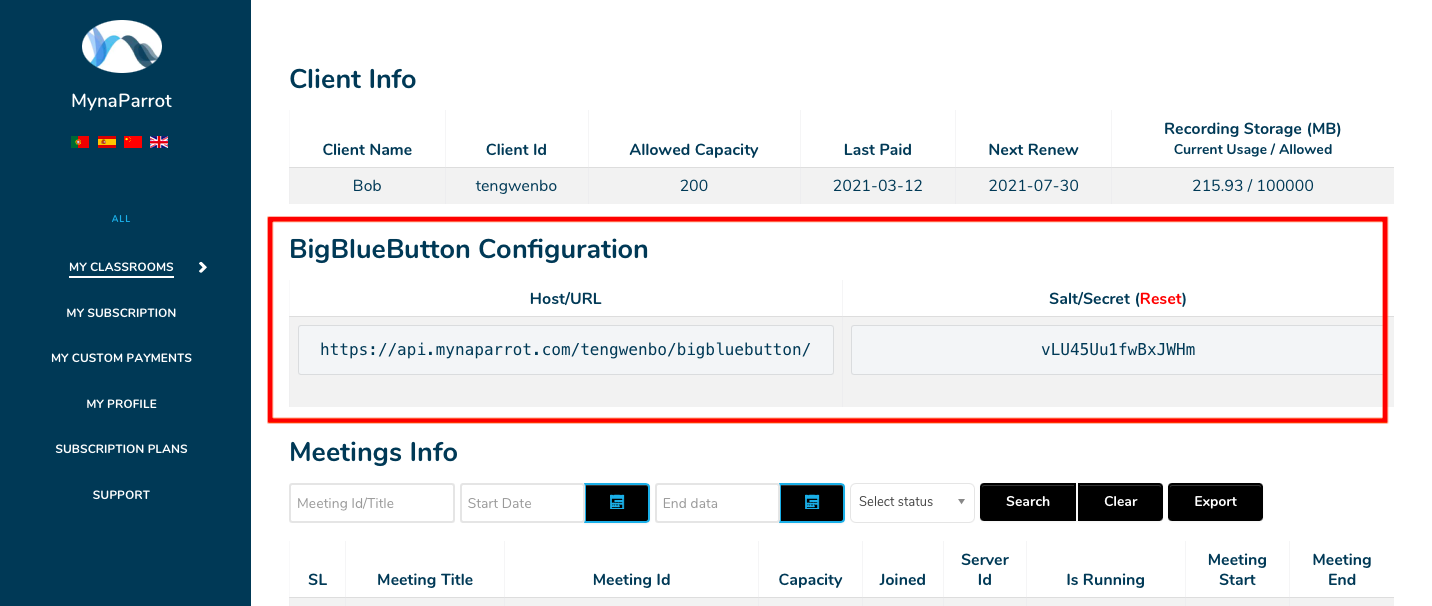Focus the End data field

pyautogui.click(x=717, y=502)
